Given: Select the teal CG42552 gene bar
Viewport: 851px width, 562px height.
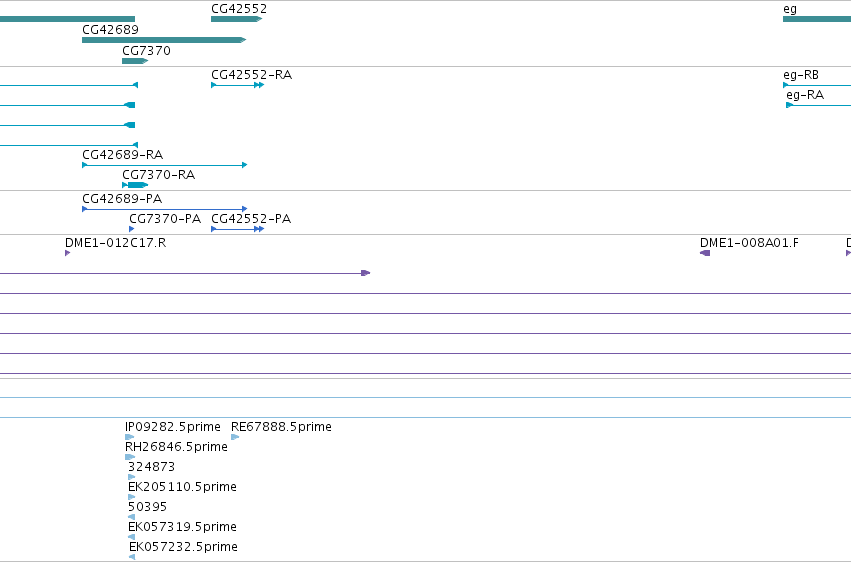Looking at the screenshot, I should (237, 19).
